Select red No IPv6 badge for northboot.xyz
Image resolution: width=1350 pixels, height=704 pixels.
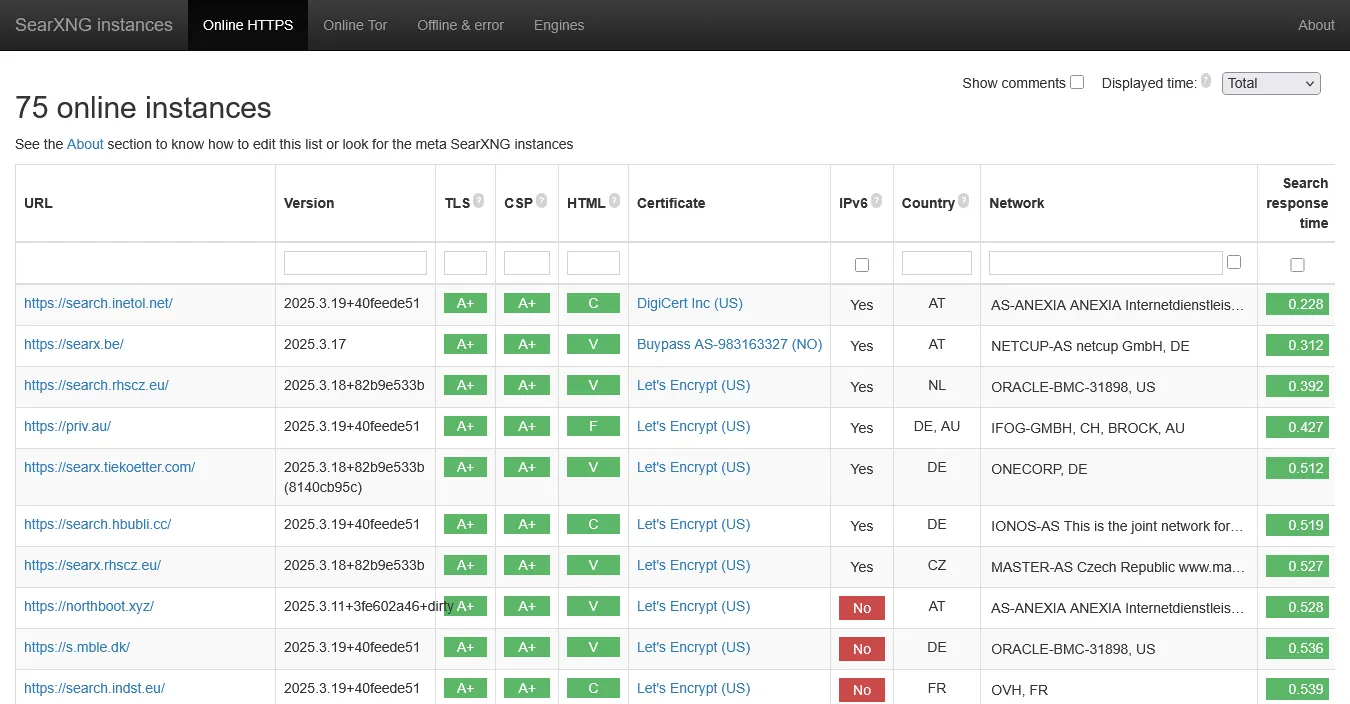(x=862, y=608)
